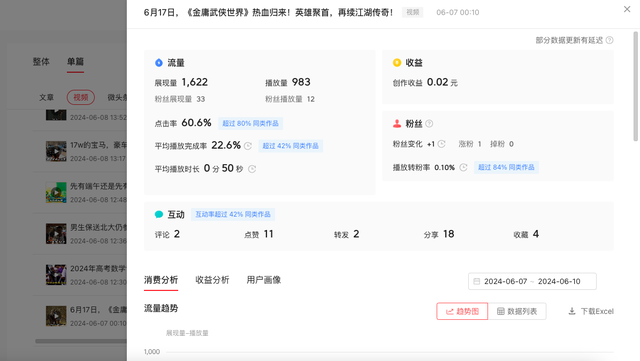The image size is (640, 361).
Task: Click the info icon next to 播放转粉率
Action: click(463, 167)
